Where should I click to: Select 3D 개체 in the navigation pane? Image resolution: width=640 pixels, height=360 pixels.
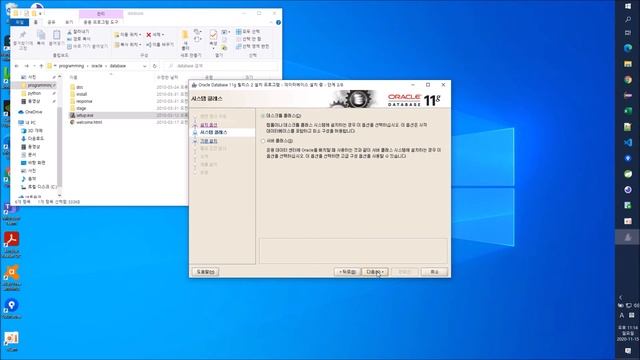click(35, 131)
